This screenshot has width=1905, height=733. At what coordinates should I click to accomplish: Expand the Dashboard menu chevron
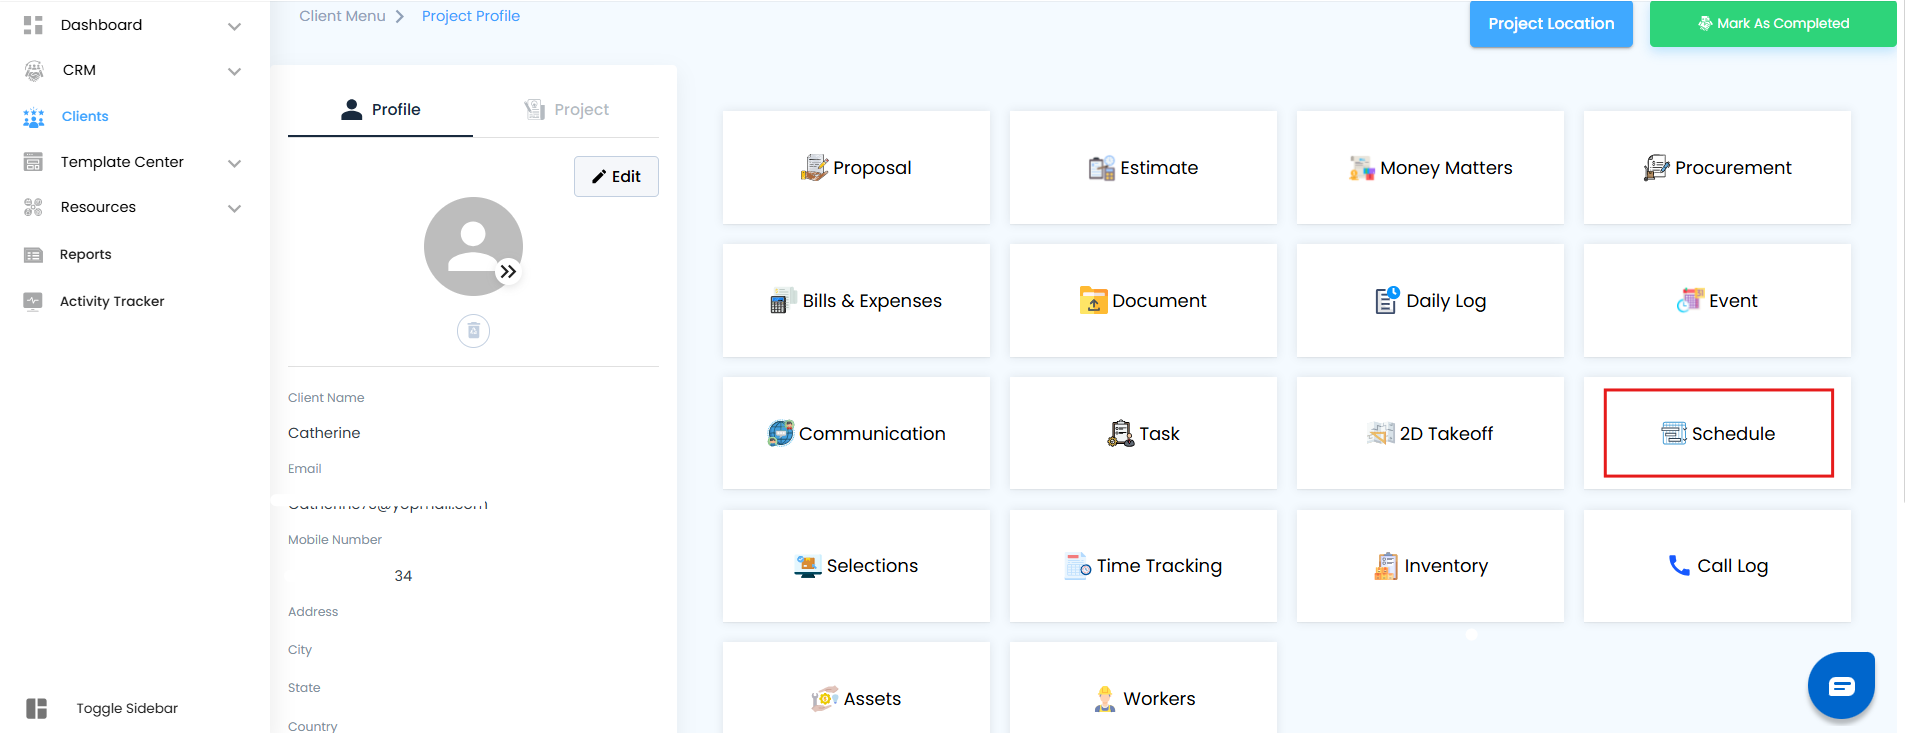[x=235, y=26]
